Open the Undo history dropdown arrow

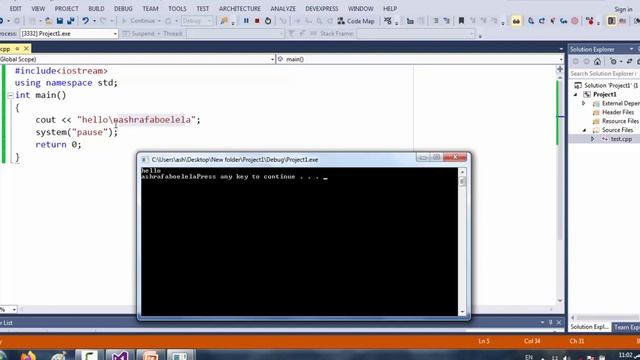(94, 21)
